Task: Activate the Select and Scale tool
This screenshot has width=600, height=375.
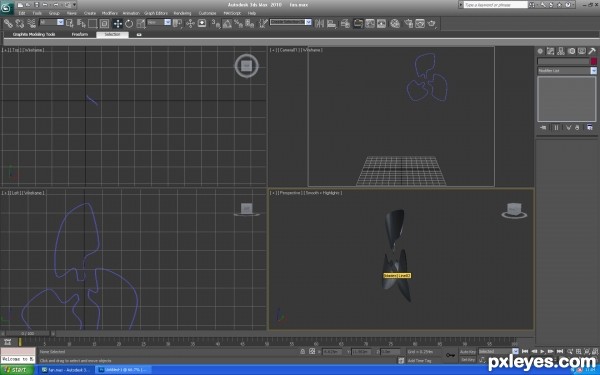Action: (141, 24)
